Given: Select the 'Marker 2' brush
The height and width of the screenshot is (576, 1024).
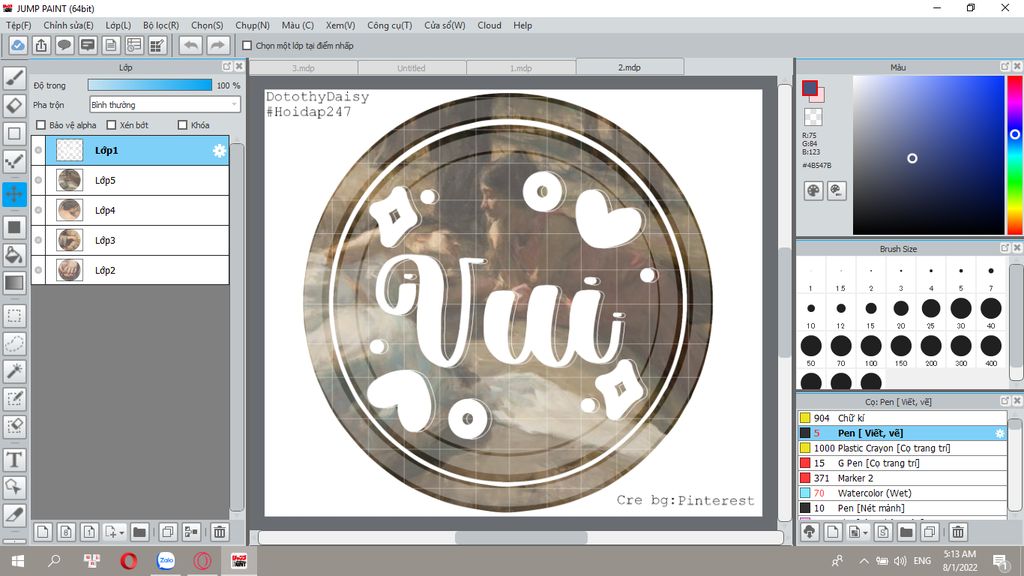Looking at the screenshot, I should pyautogui.click(x=903, y=478).
